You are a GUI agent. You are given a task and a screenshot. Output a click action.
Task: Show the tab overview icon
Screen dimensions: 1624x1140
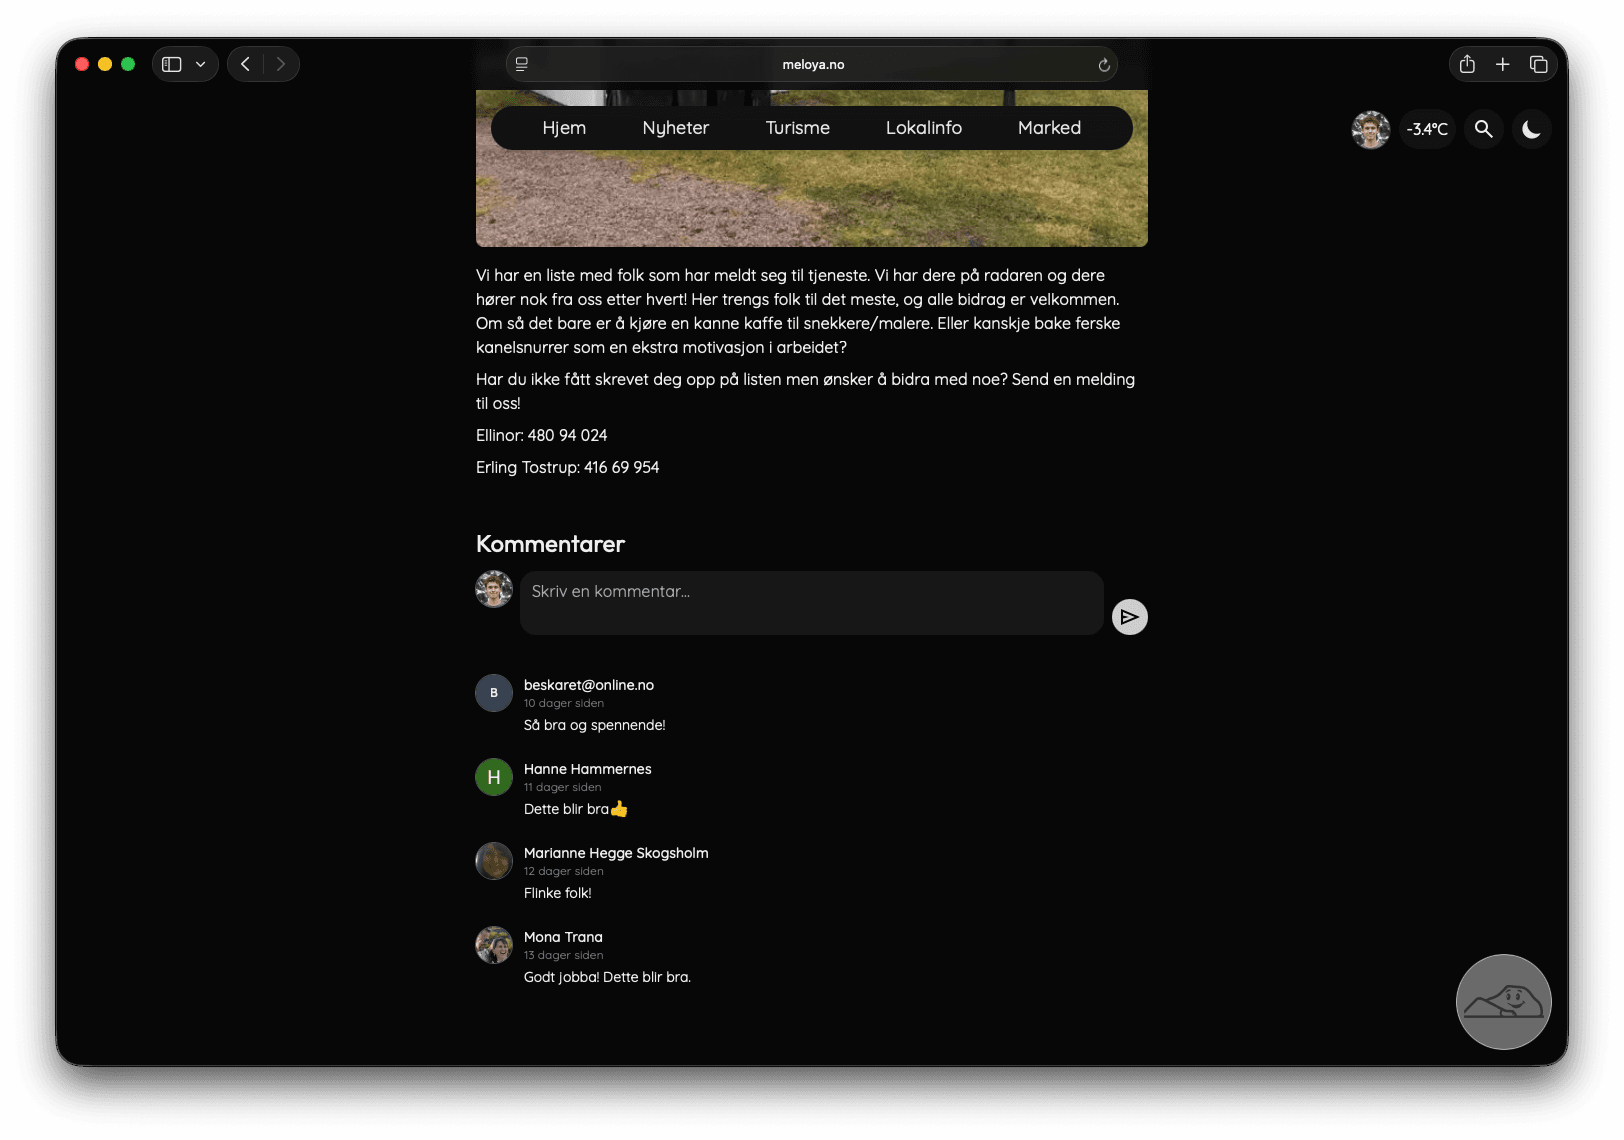pos(1538,64)
